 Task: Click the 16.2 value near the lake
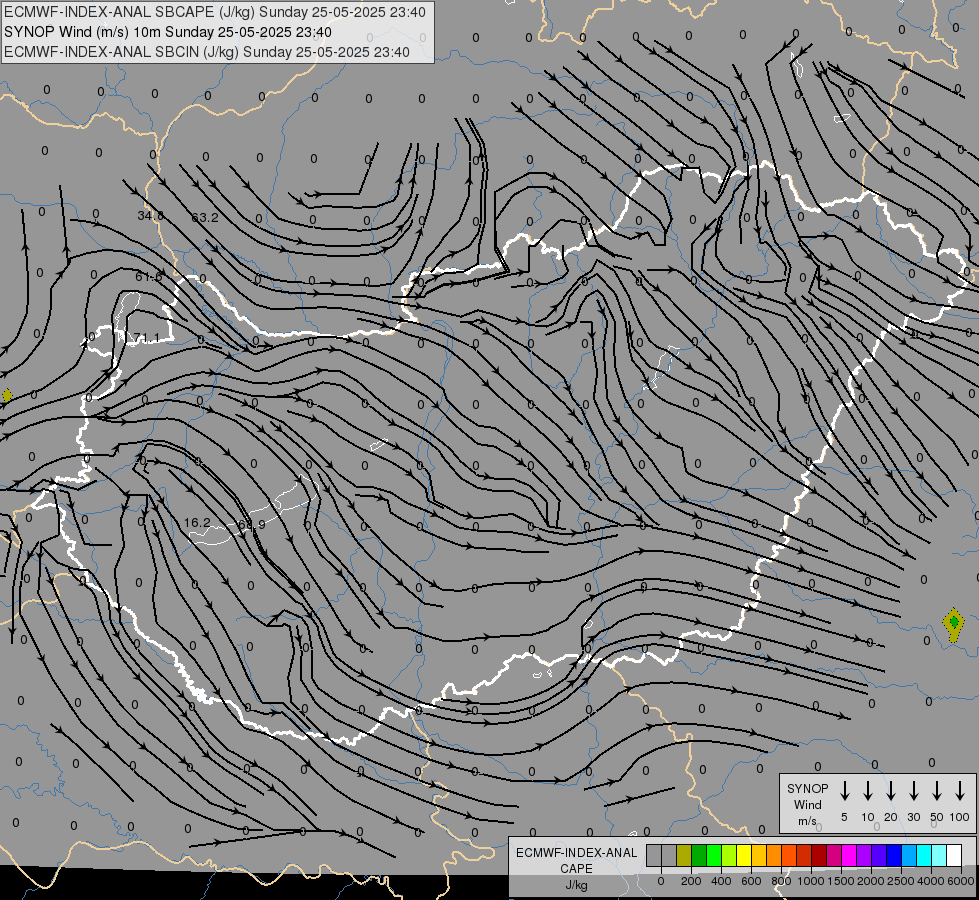(x=197, y=523)
